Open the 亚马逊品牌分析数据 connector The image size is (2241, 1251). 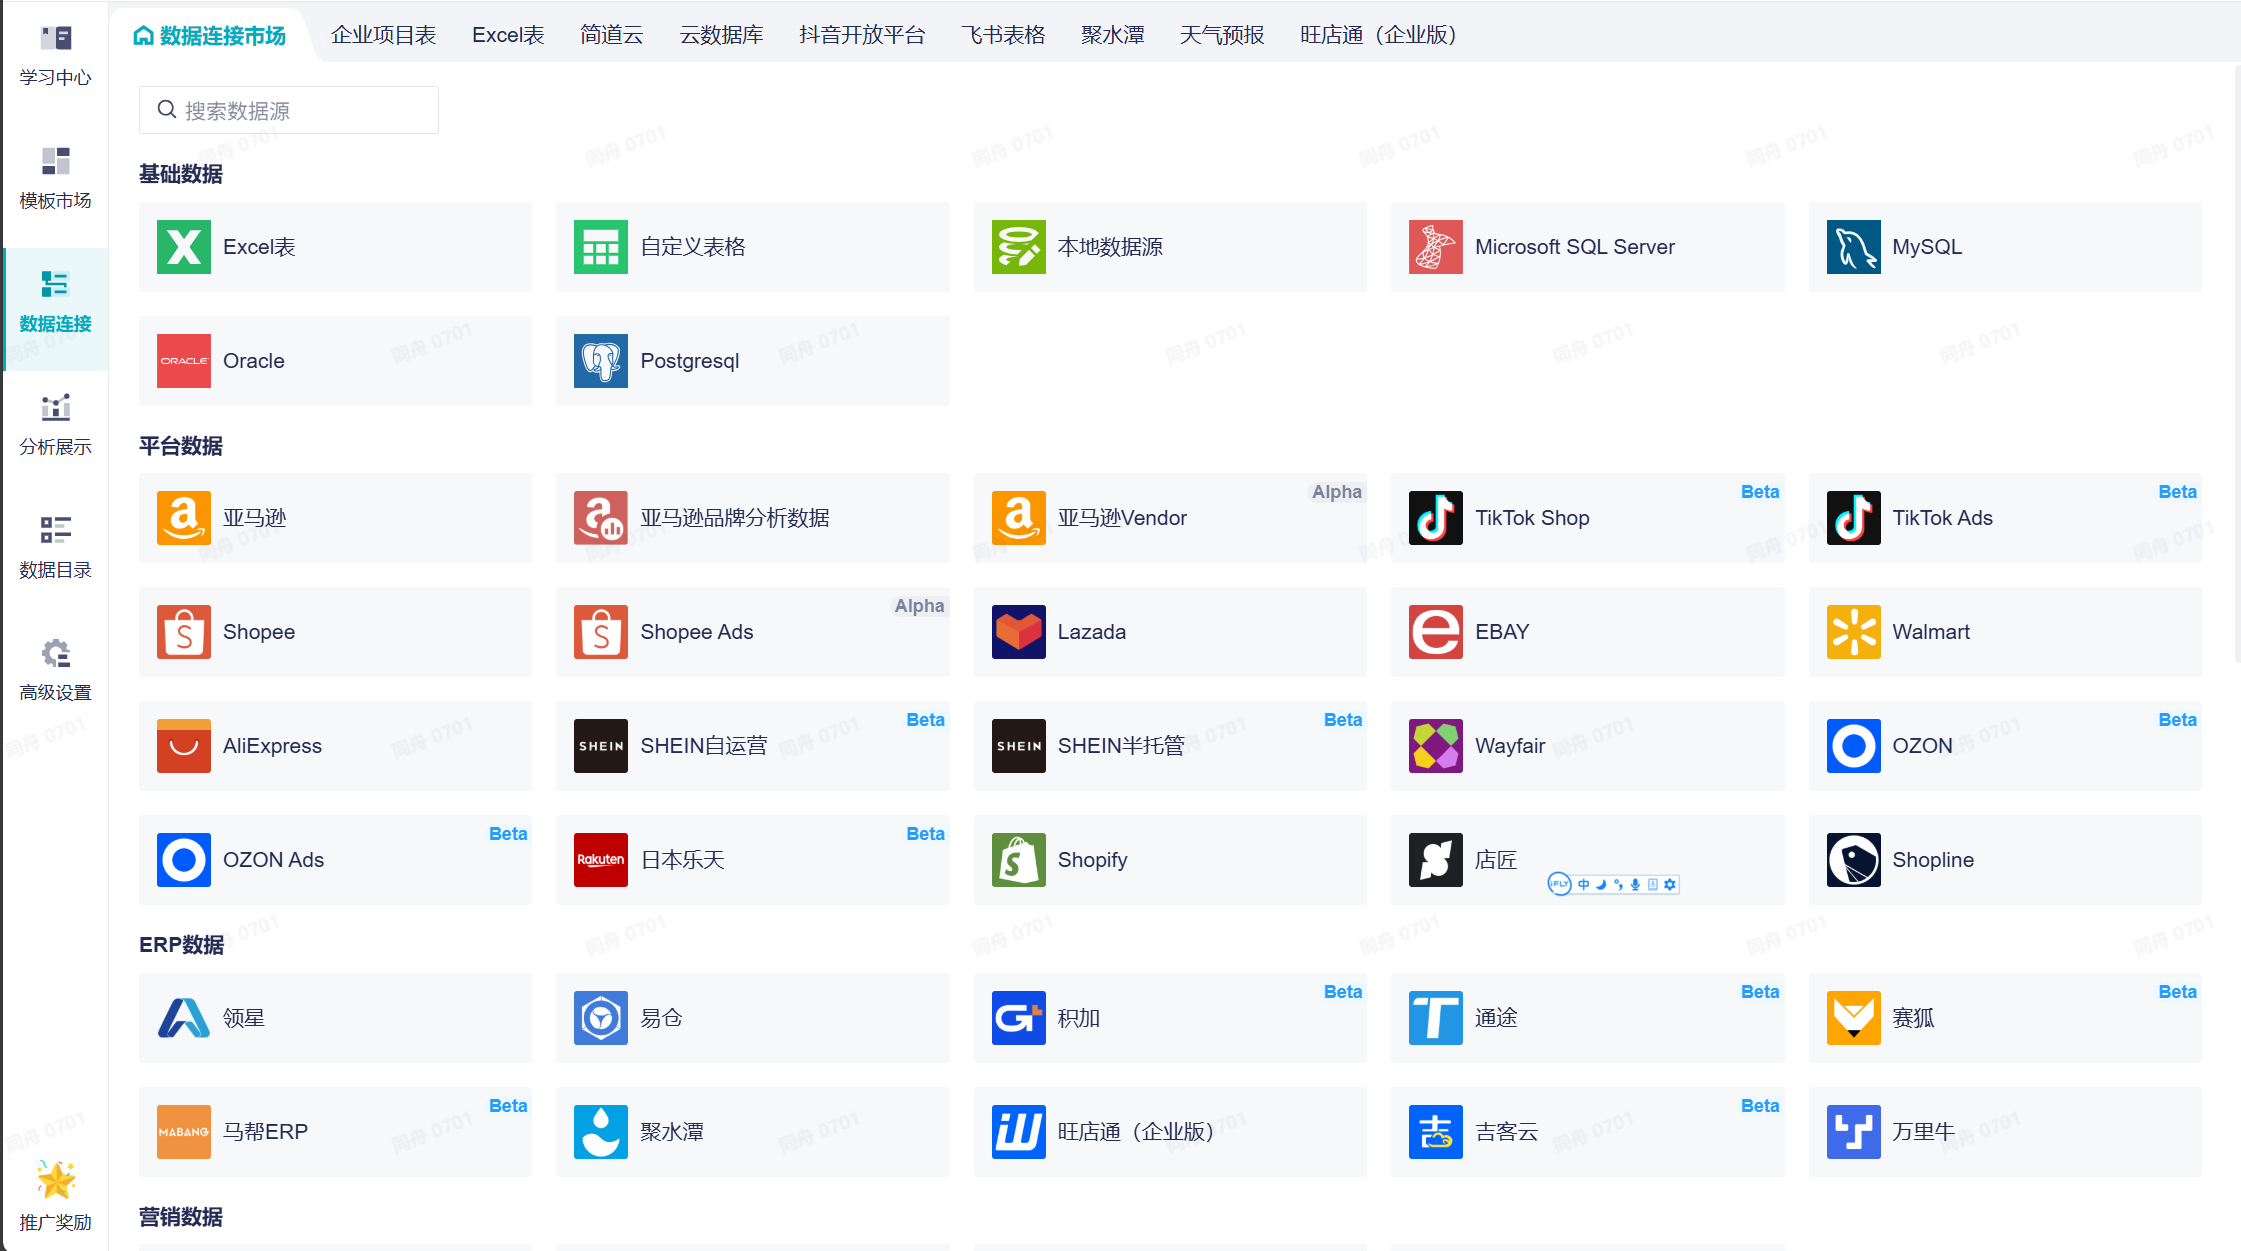pyautogui.click(x=752, y=518)
